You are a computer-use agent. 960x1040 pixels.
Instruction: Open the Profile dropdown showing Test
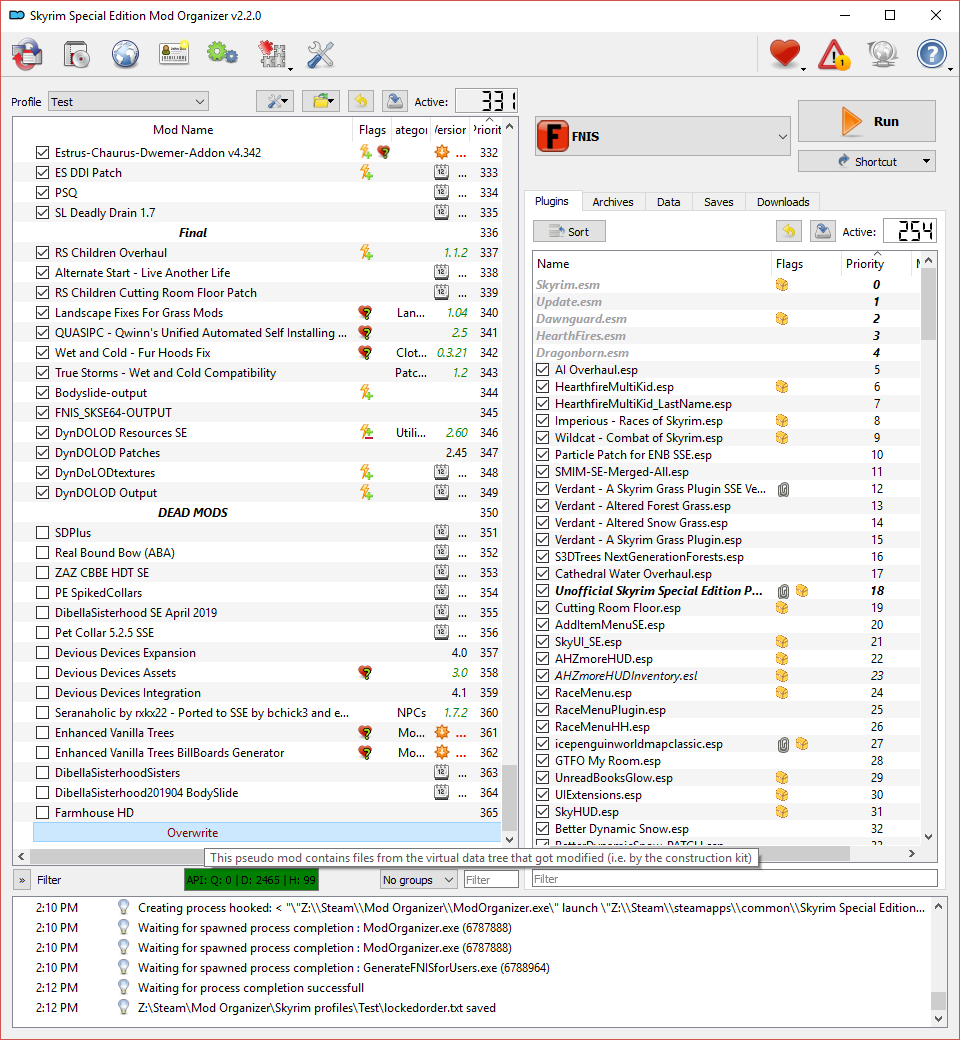click(128, 101)
